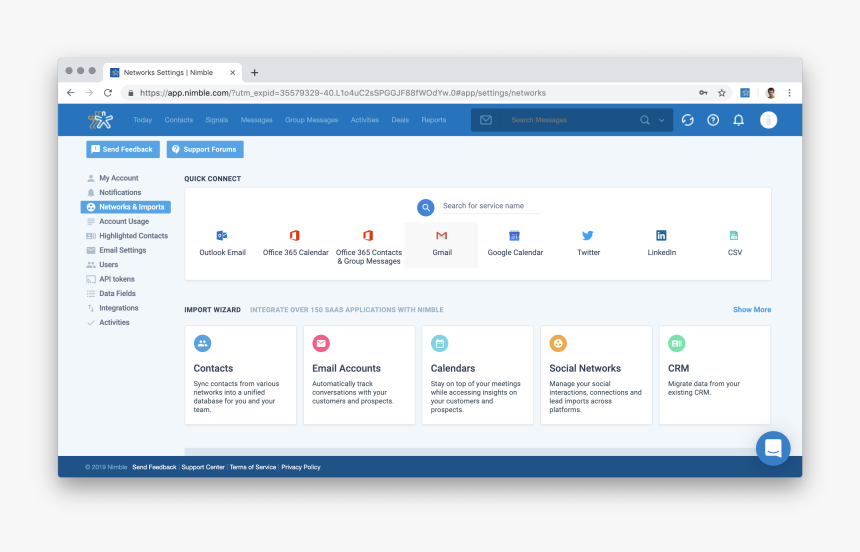This screenshot has width=860, height=552.
Task: Connect Office 365 Contacts & Group Messages
Action: 369,245
